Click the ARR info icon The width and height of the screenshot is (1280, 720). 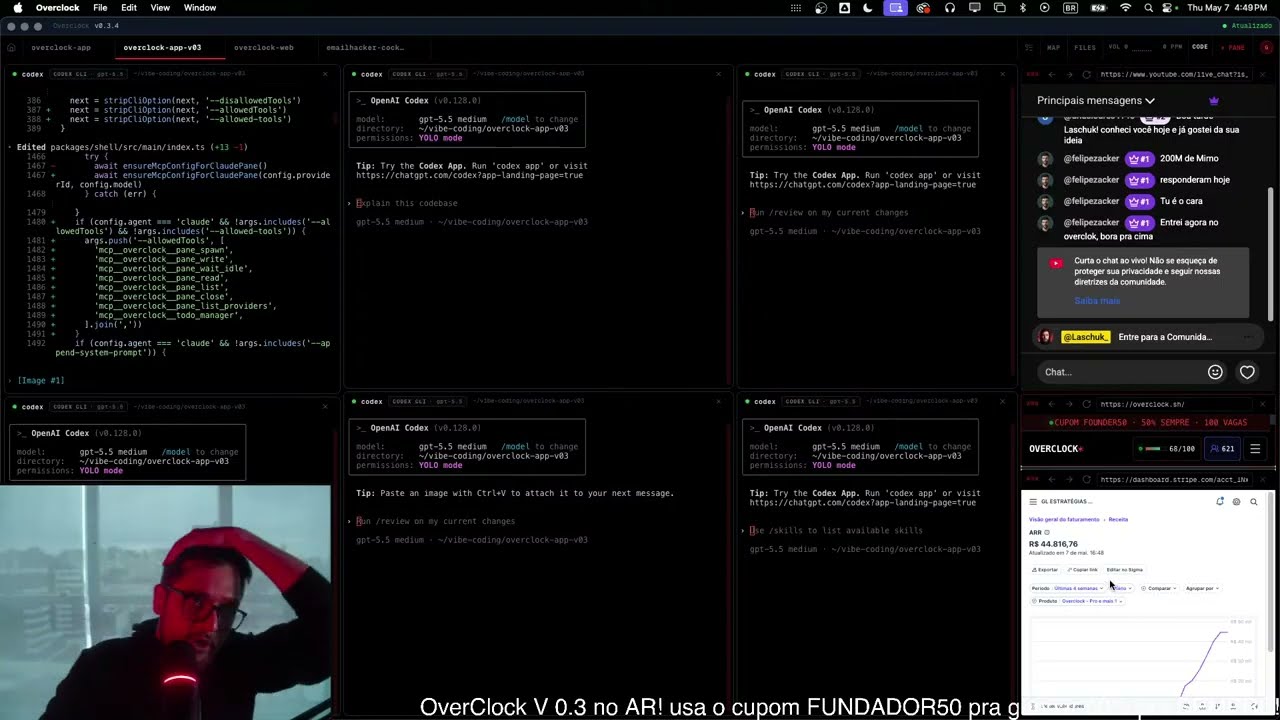(1047, 532)
